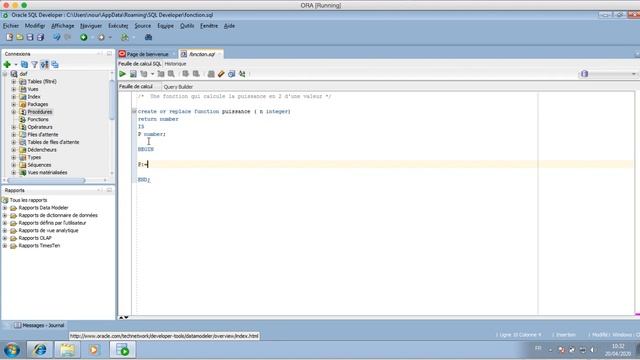Expand Rapports Data Modeler folder
The width and height of the screenshot is (640, 360).
click(5, 208)
